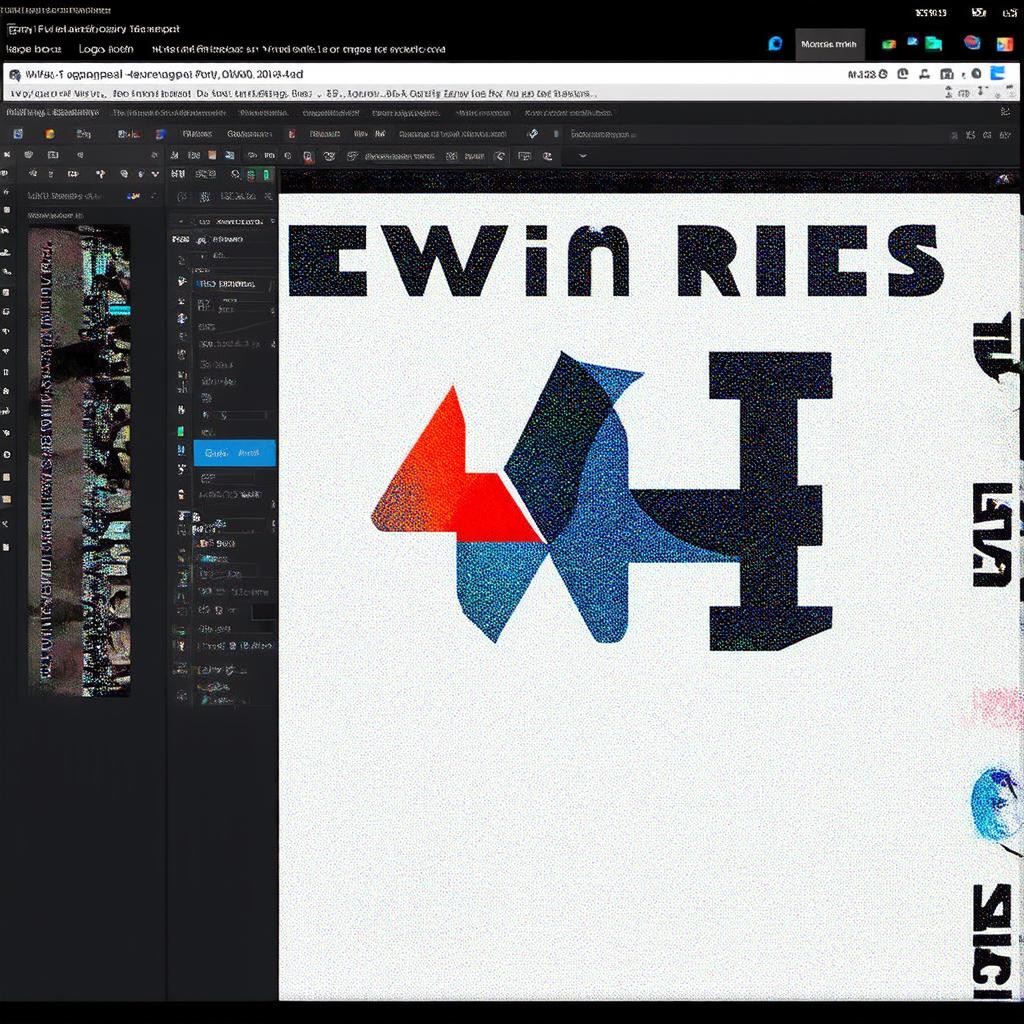Toggle the green indicator in the layer list column
The height and width of the screenshot is (1024, 1024).
click(181, 431)
